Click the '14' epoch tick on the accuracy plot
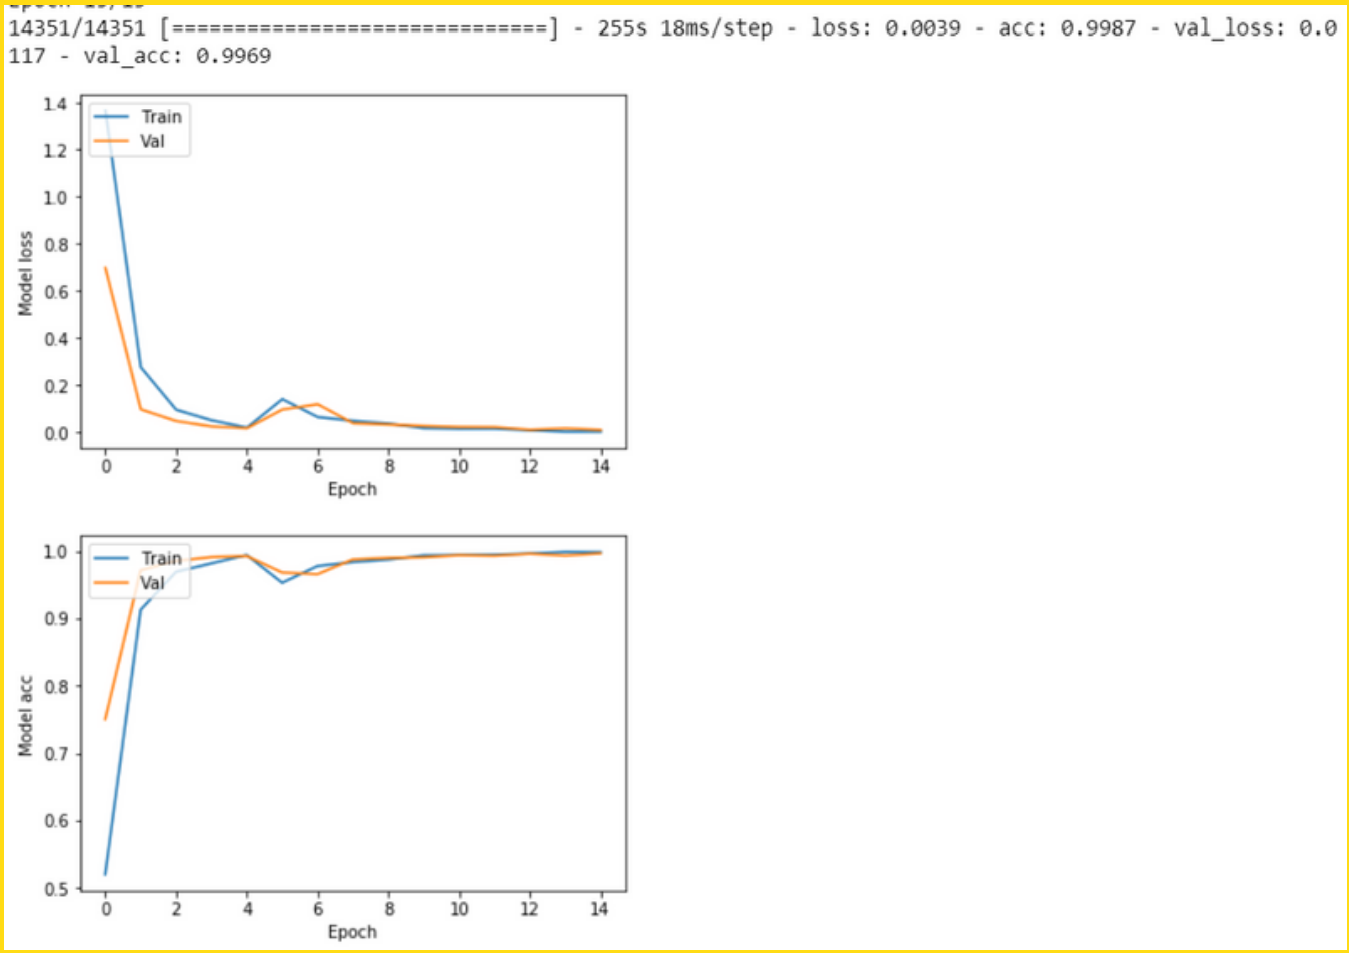1349x953 pixels. (x=600, y=909)
